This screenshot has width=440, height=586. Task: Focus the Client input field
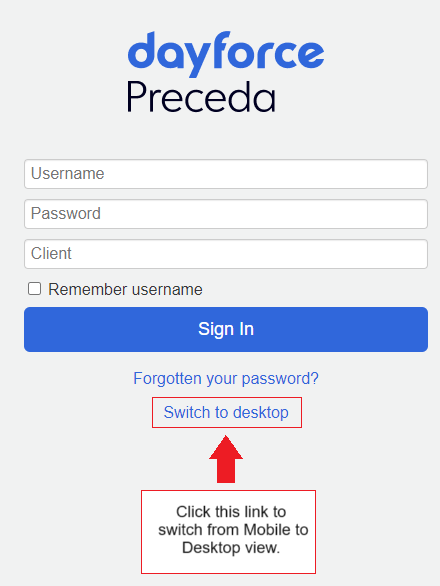tap(226, 254)
